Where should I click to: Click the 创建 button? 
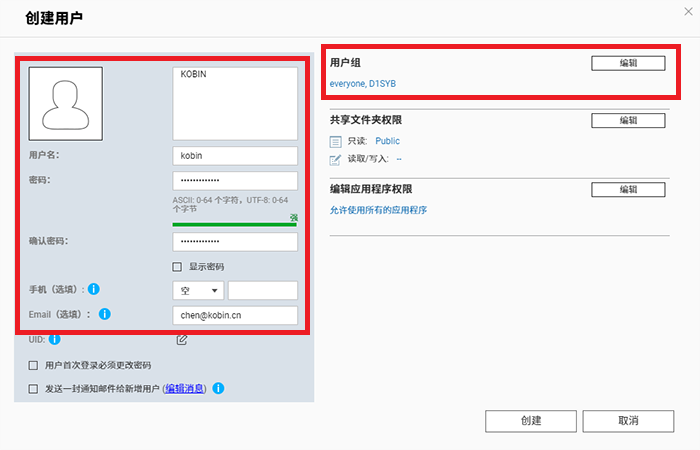click(531, 421)
